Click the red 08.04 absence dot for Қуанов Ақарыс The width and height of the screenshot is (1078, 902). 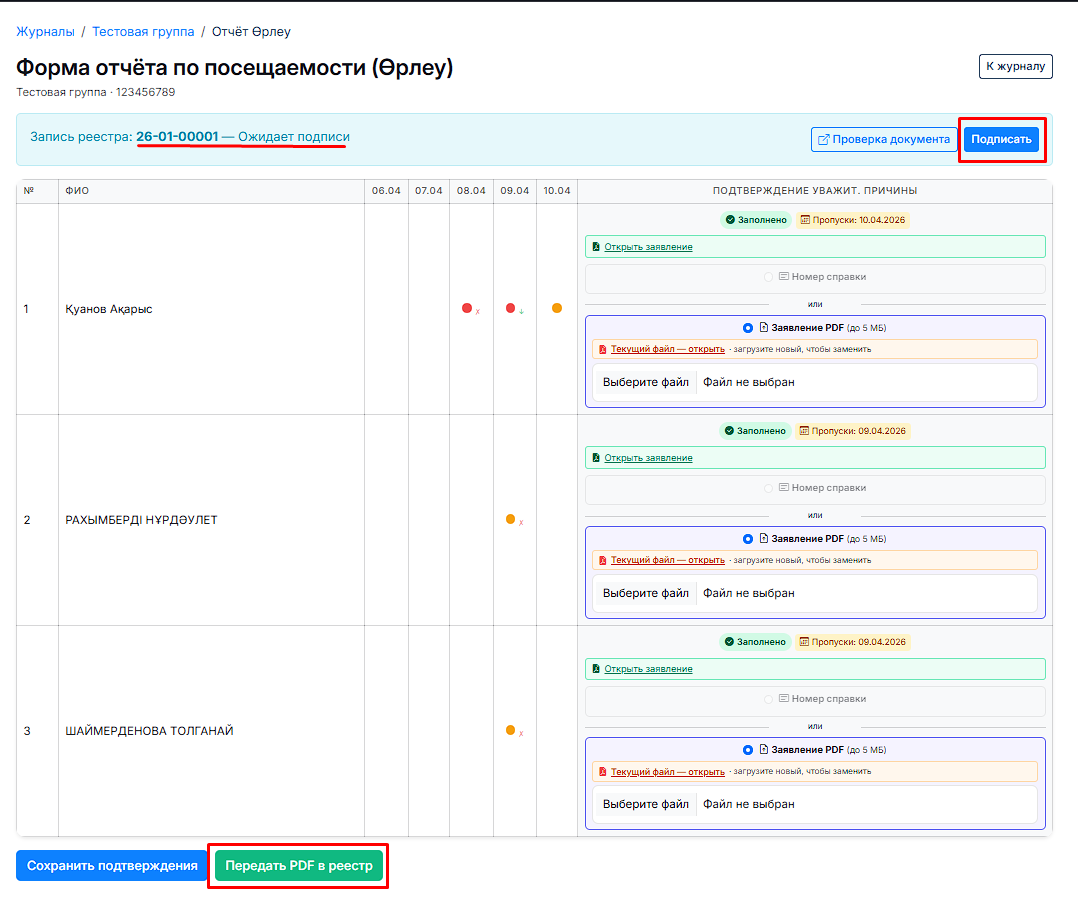pos(467,308)
